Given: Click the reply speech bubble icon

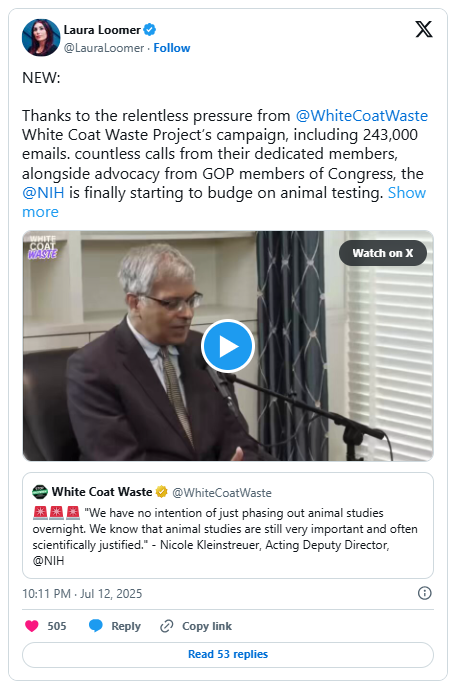Looking at the screenshot, I should pos(95,626).
